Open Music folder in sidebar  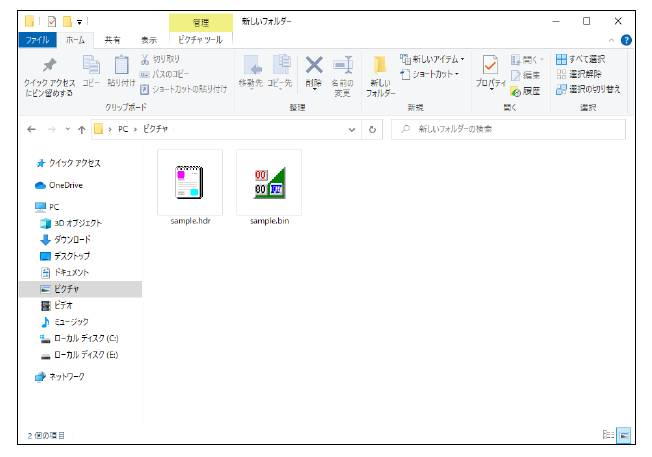point(65,322)
